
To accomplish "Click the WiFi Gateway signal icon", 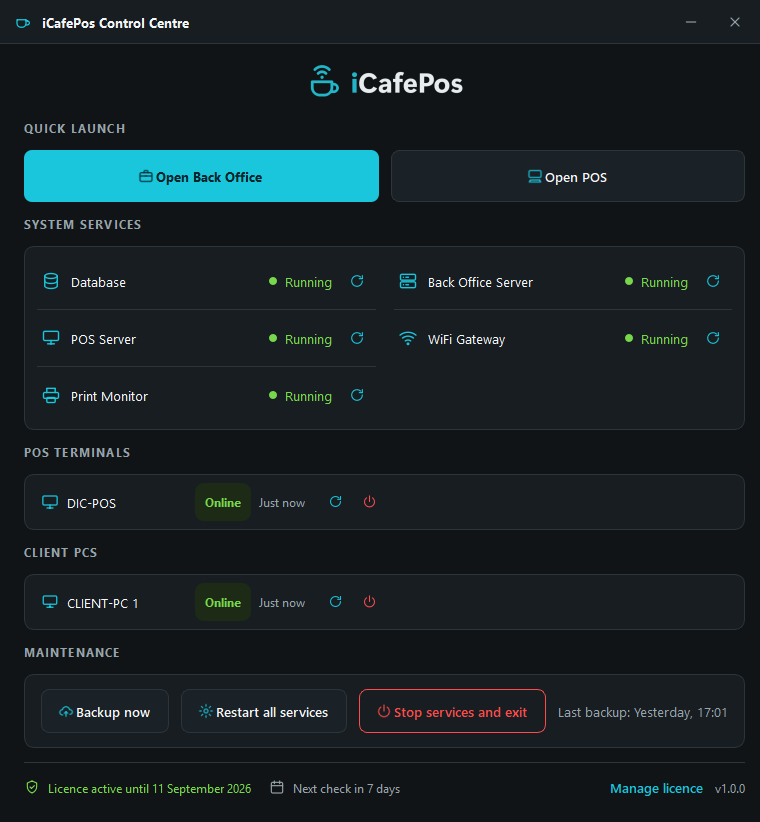I will (x=408, y=339).
